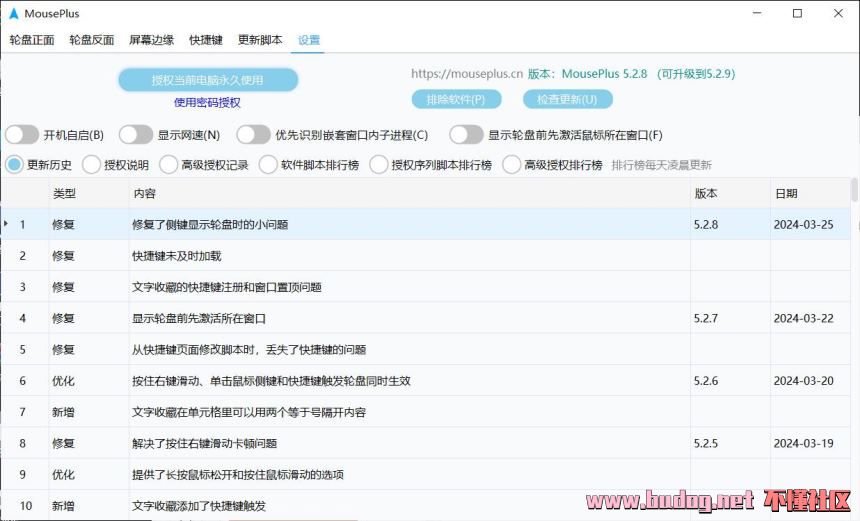Image resolution: width=860 pixels, height=521 pixels.
Task: Click the row 1 current-row arrow indicator
Action: (6, 224)
